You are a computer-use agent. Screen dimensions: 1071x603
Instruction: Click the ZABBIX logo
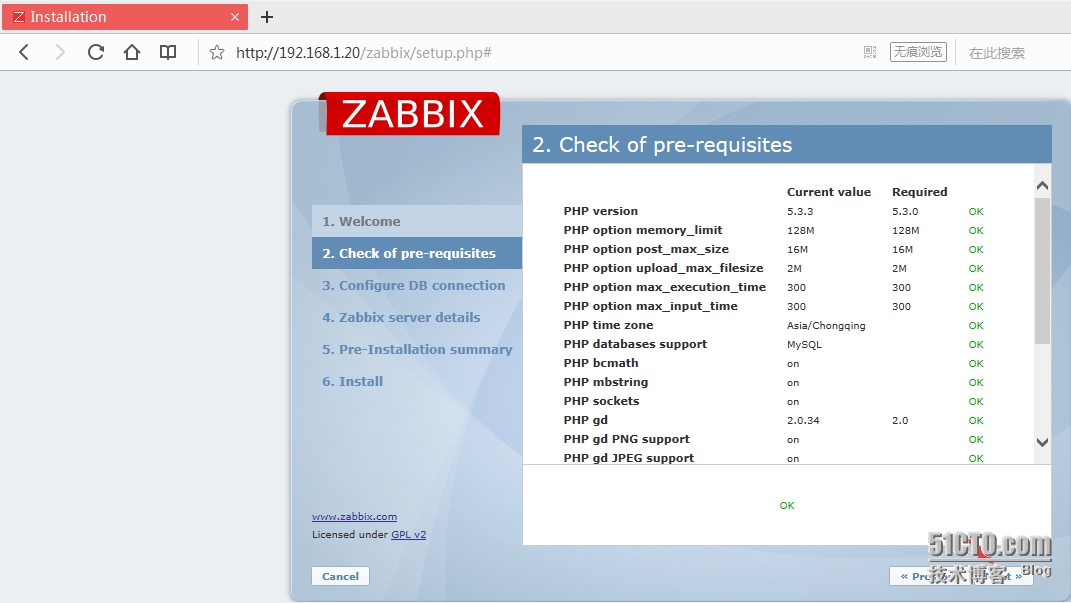pyautogui.click(x=410, y=113)
